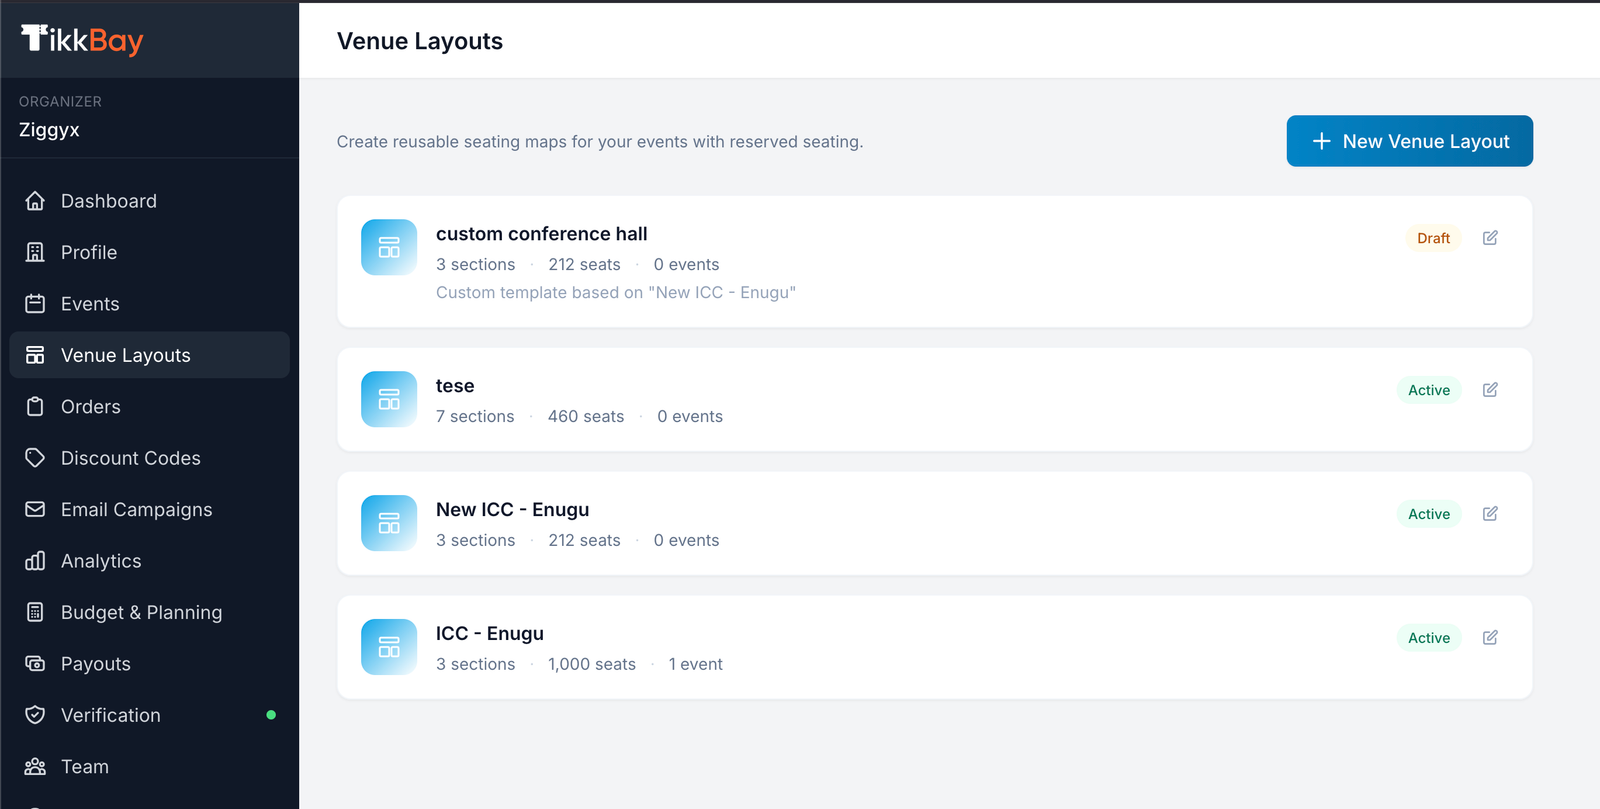Open Budget & Planning
This screenshot has width=1600, height=809.
(141, 613)
